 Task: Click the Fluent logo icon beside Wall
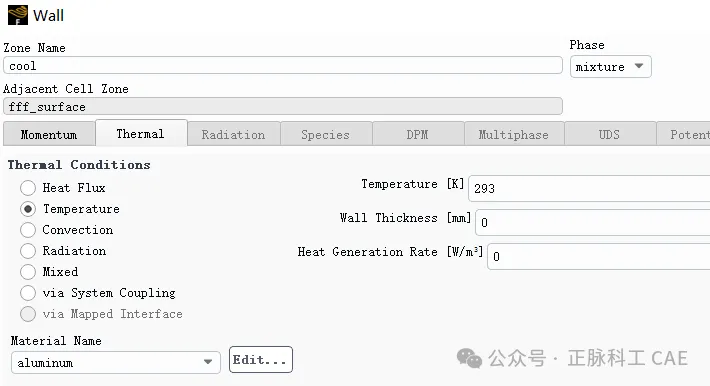point(18,15)
